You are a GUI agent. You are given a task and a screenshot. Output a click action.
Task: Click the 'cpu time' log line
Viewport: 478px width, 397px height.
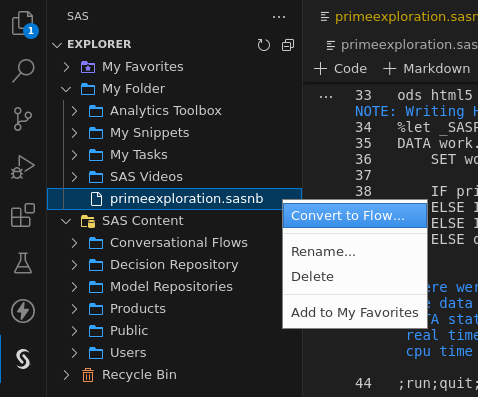coord(439,351)
